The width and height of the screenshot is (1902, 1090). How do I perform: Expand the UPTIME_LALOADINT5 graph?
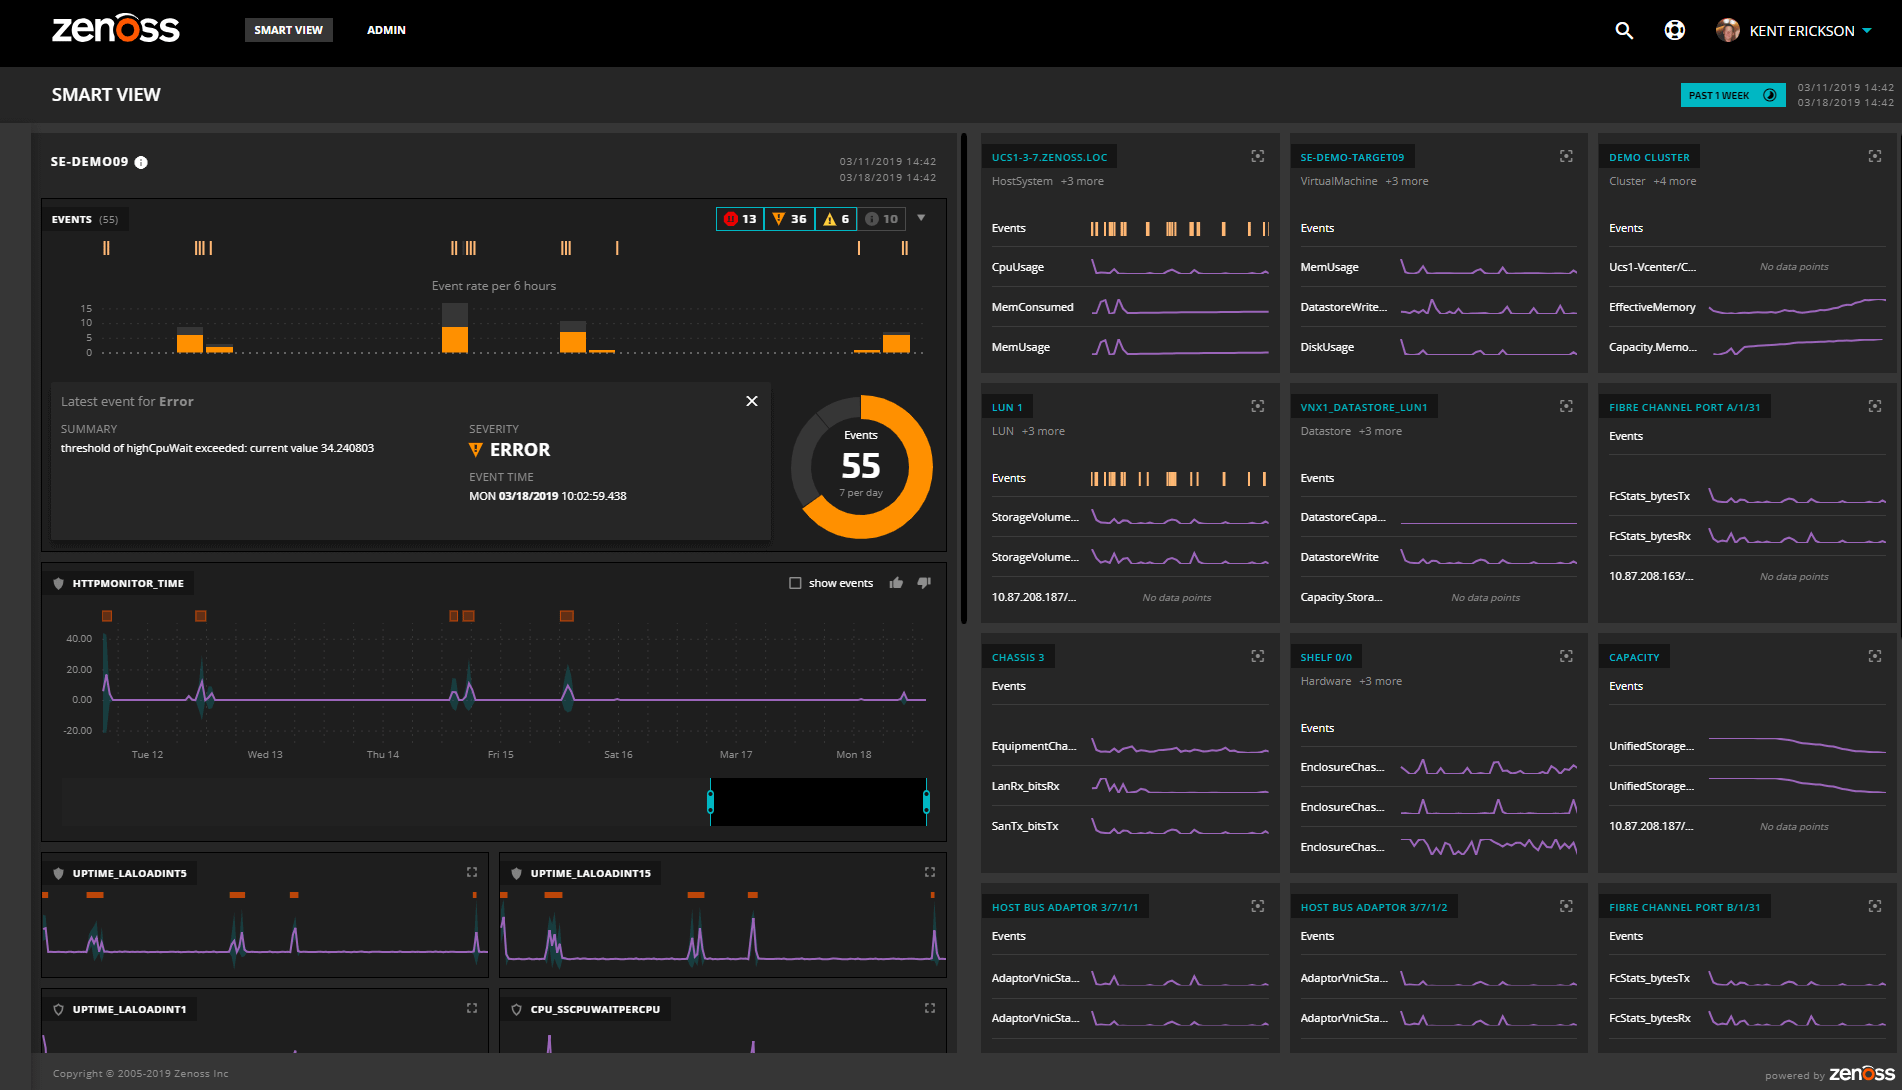(x=472, y=872)
